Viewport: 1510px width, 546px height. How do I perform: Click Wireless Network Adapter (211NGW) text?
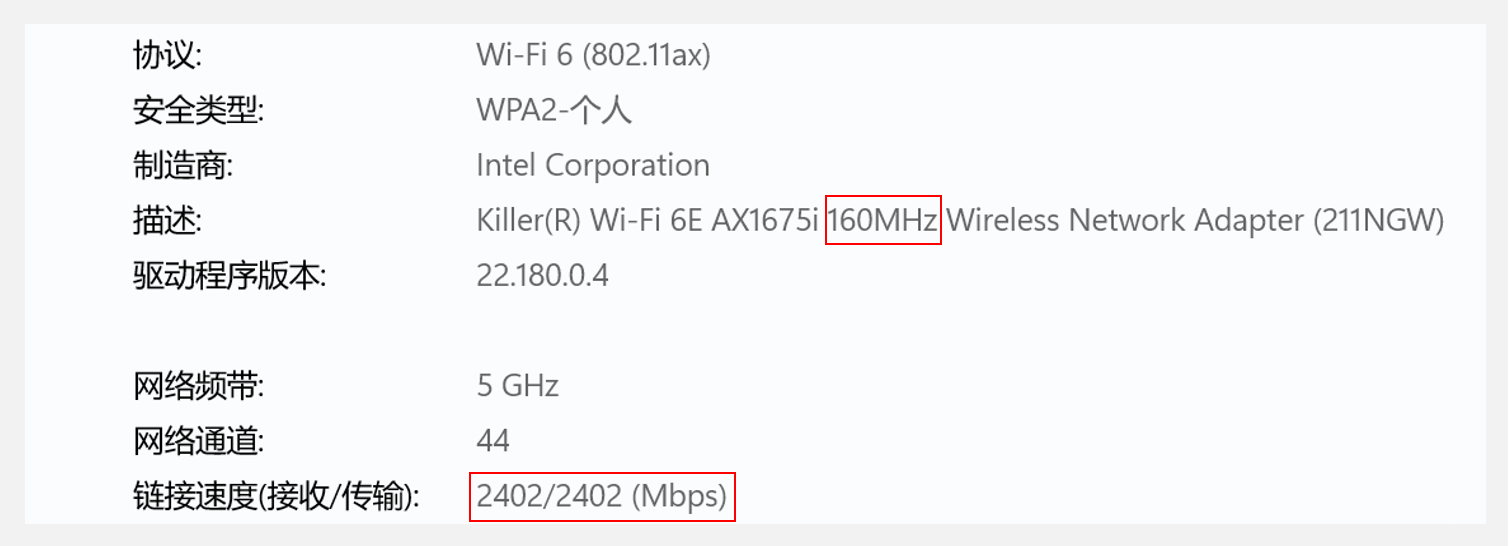point(1195,220)
